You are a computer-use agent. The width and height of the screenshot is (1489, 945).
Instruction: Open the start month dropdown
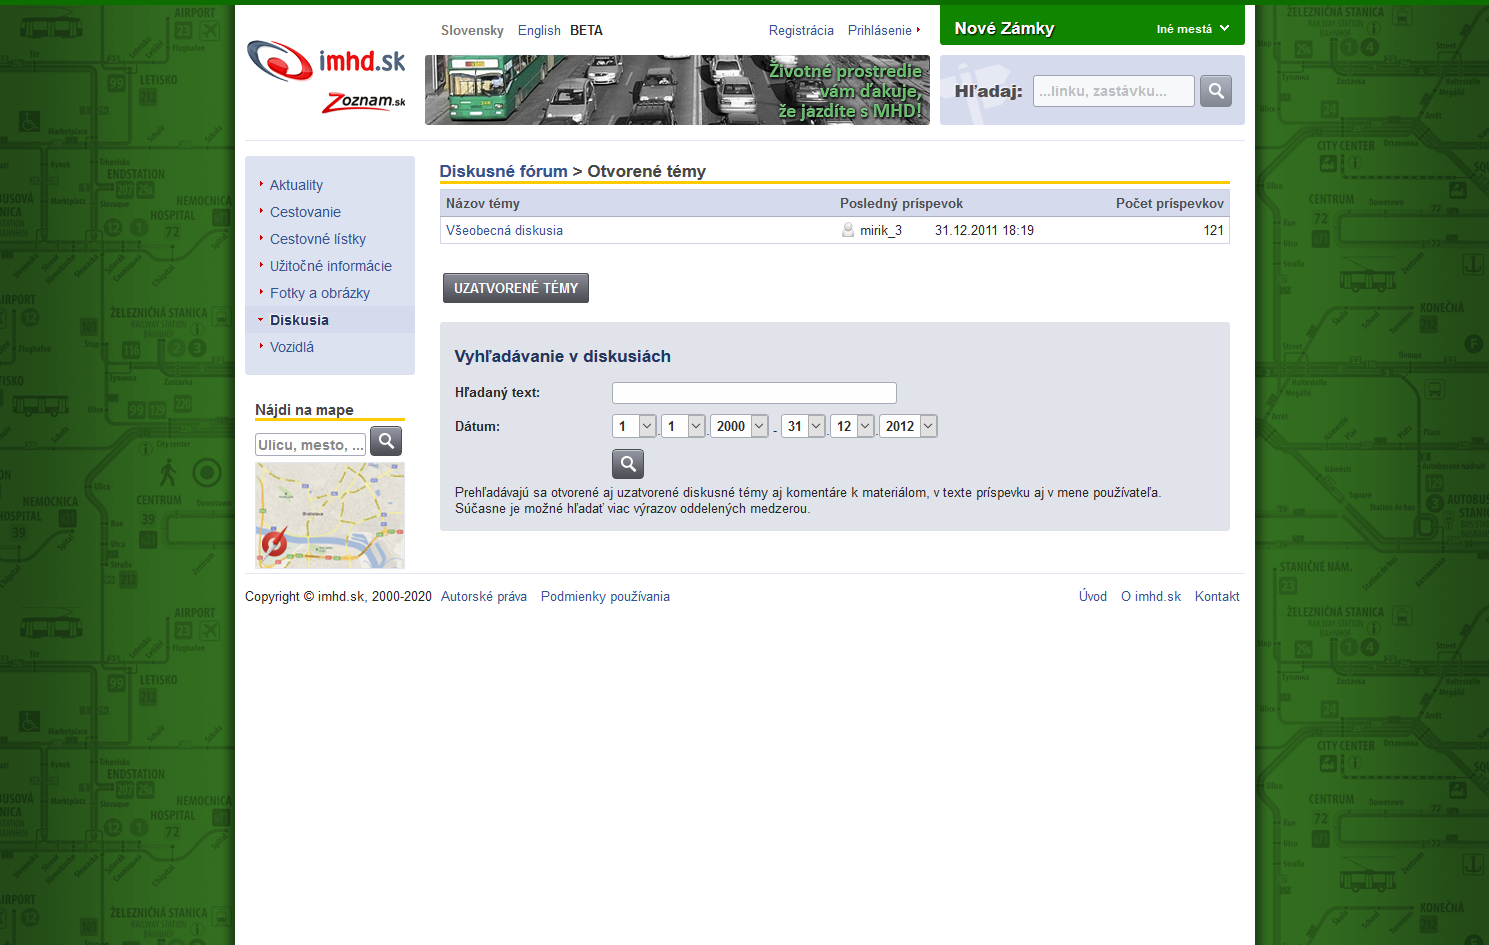coord(683,426)
